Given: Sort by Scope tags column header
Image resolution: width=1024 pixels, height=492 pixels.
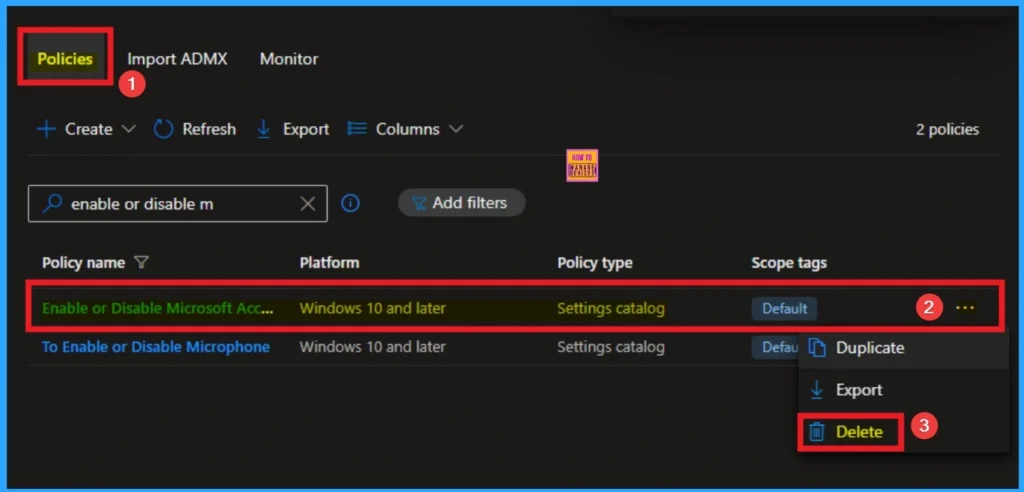Looking at the screenshot, I should click(789, 263).
